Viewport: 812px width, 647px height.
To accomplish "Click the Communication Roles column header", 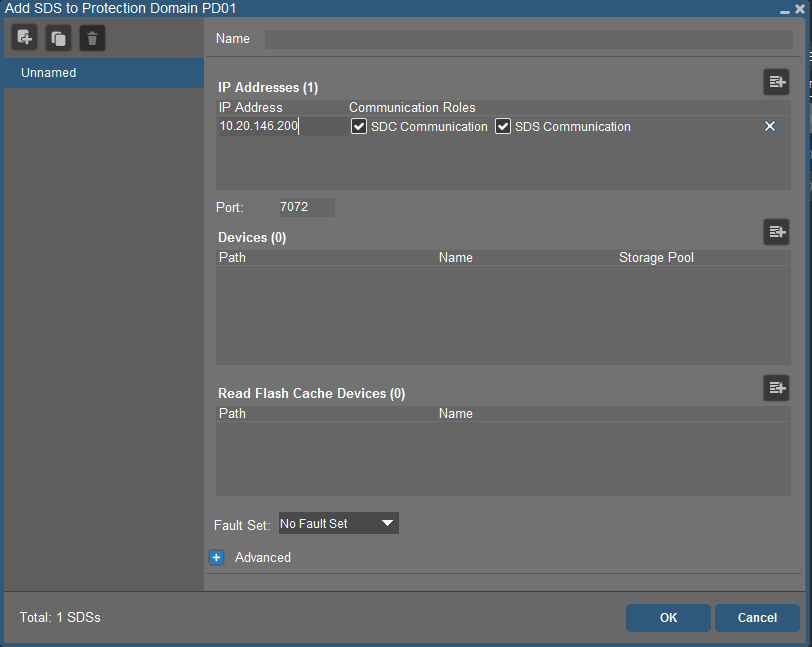I will coord(412,107).
